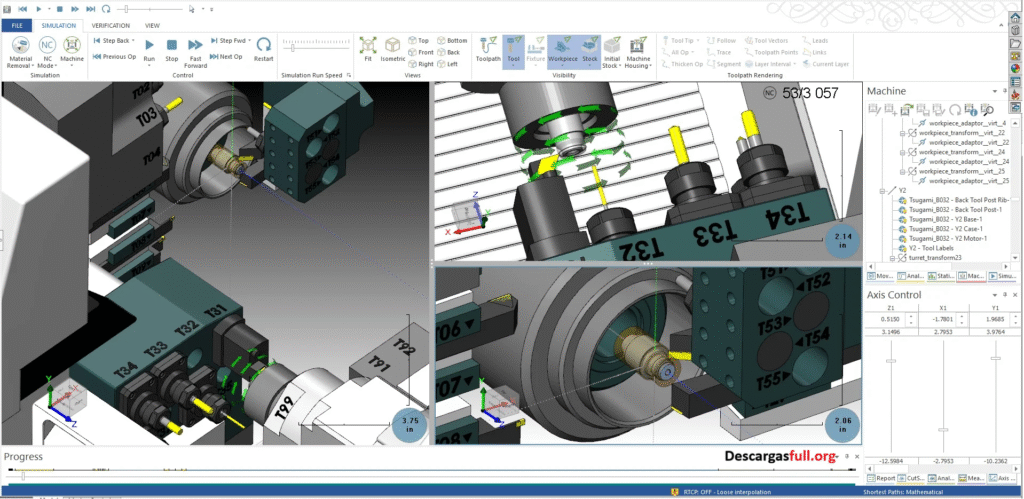Open the Move panel tab
The height and width of the screenshot is (499, 1024).
point(880,276)
